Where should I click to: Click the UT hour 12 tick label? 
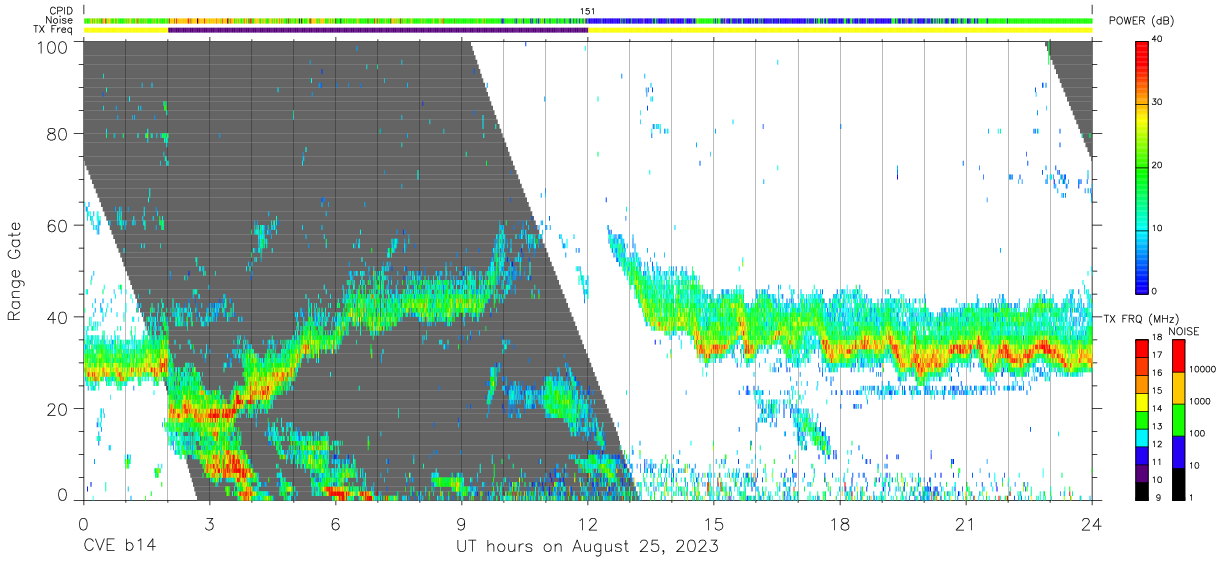tap(587, 523)
